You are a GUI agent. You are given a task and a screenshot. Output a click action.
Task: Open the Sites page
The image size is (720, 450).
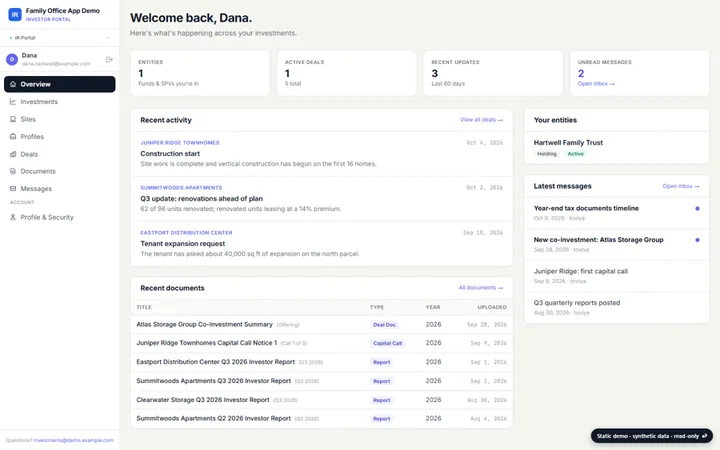(x=60, y=119)
